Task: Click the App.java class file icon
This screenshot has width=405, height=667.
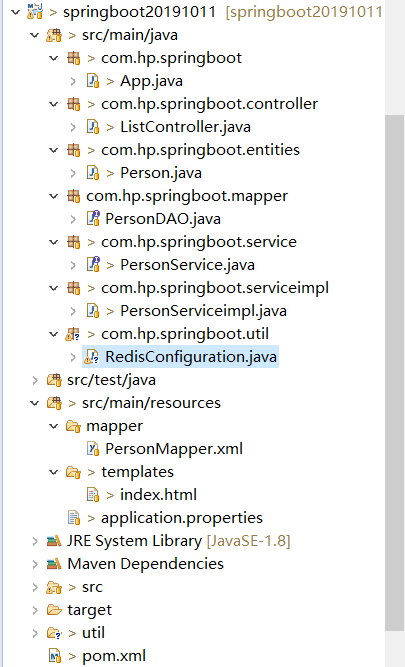Action: (93, 80)
